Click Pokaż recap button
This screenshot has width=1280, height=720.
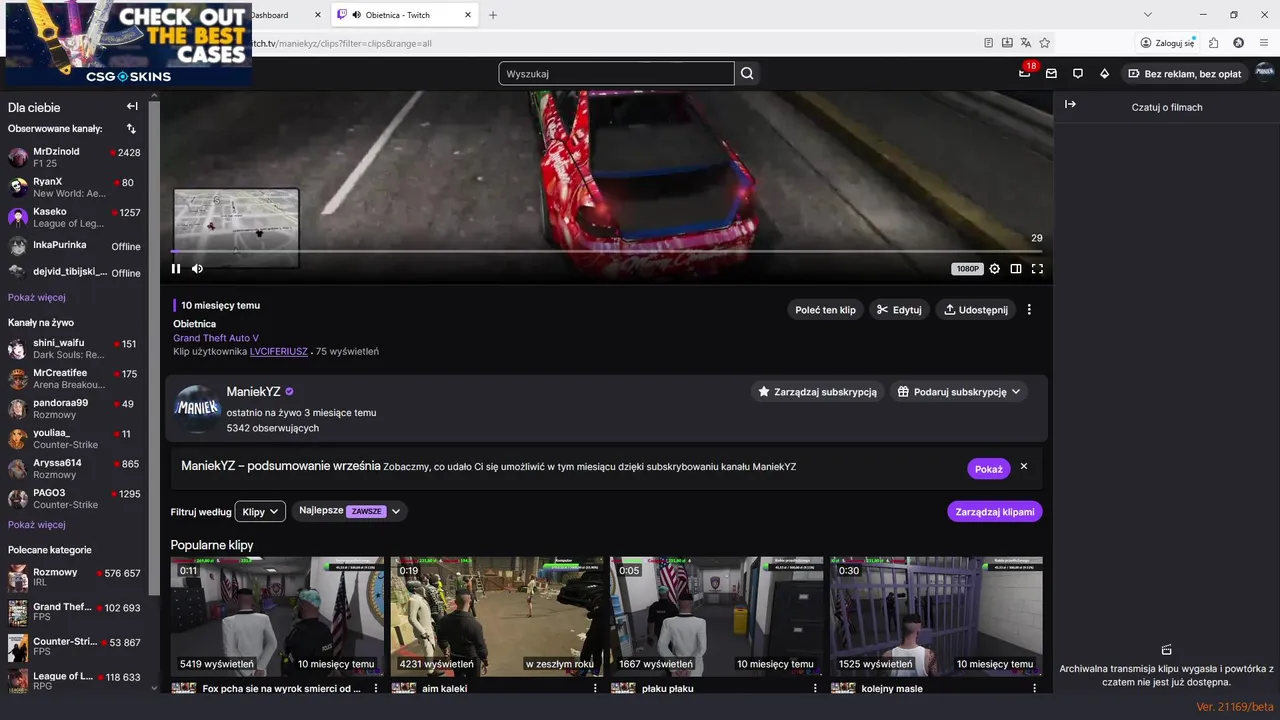(x=988, y=469)
